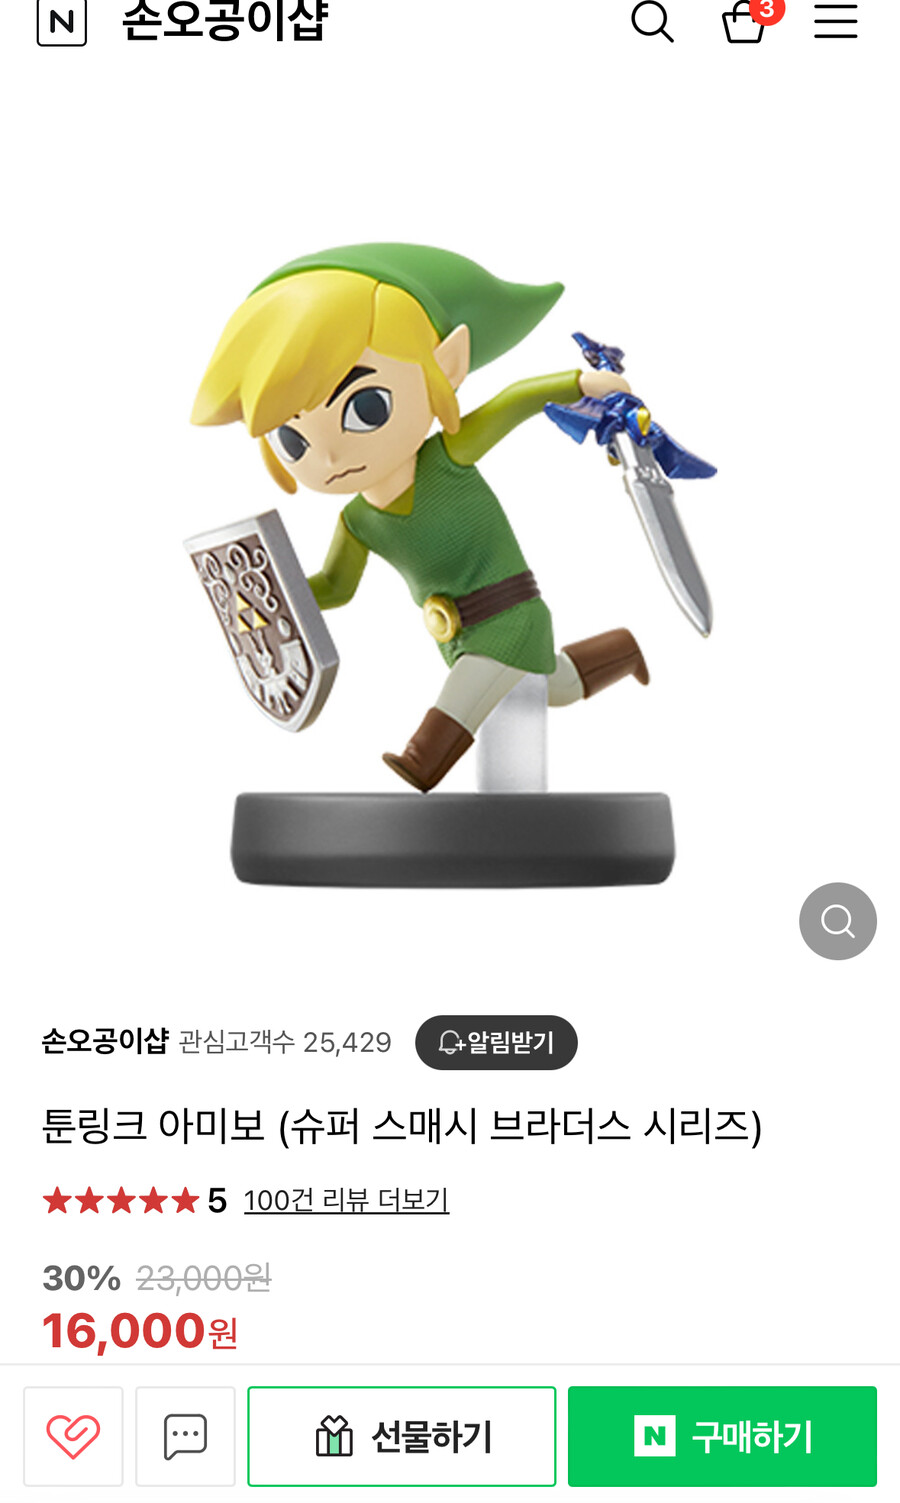Toggle the heart wishlist icon
Viewport: 900px width, 1503px height.
(x=73, y=1436)
